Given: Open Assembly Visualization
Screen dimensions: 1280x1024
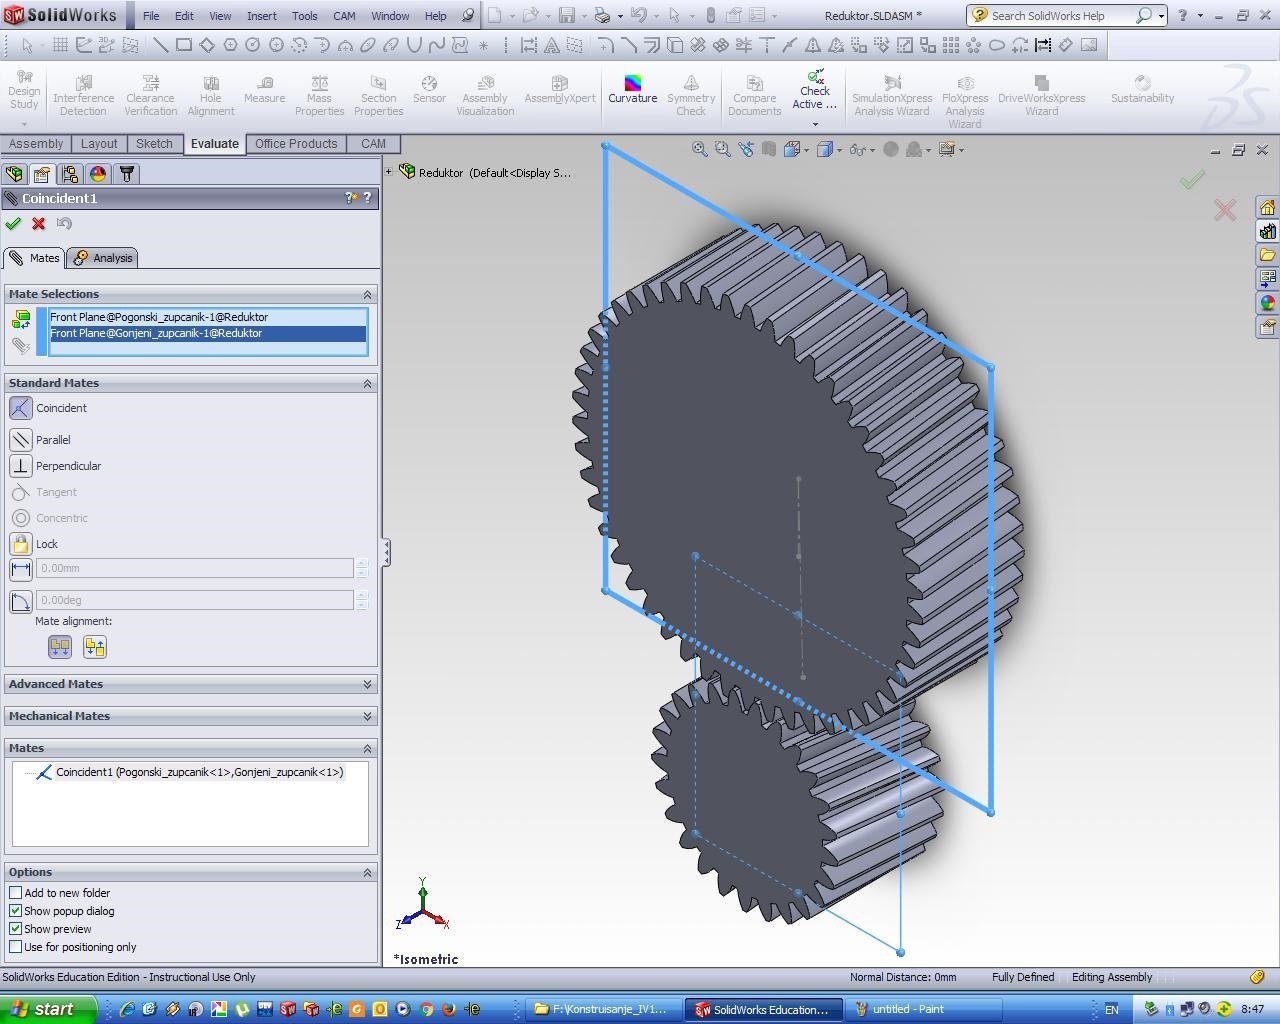Looking at the screenshot, I should [485, 96].
